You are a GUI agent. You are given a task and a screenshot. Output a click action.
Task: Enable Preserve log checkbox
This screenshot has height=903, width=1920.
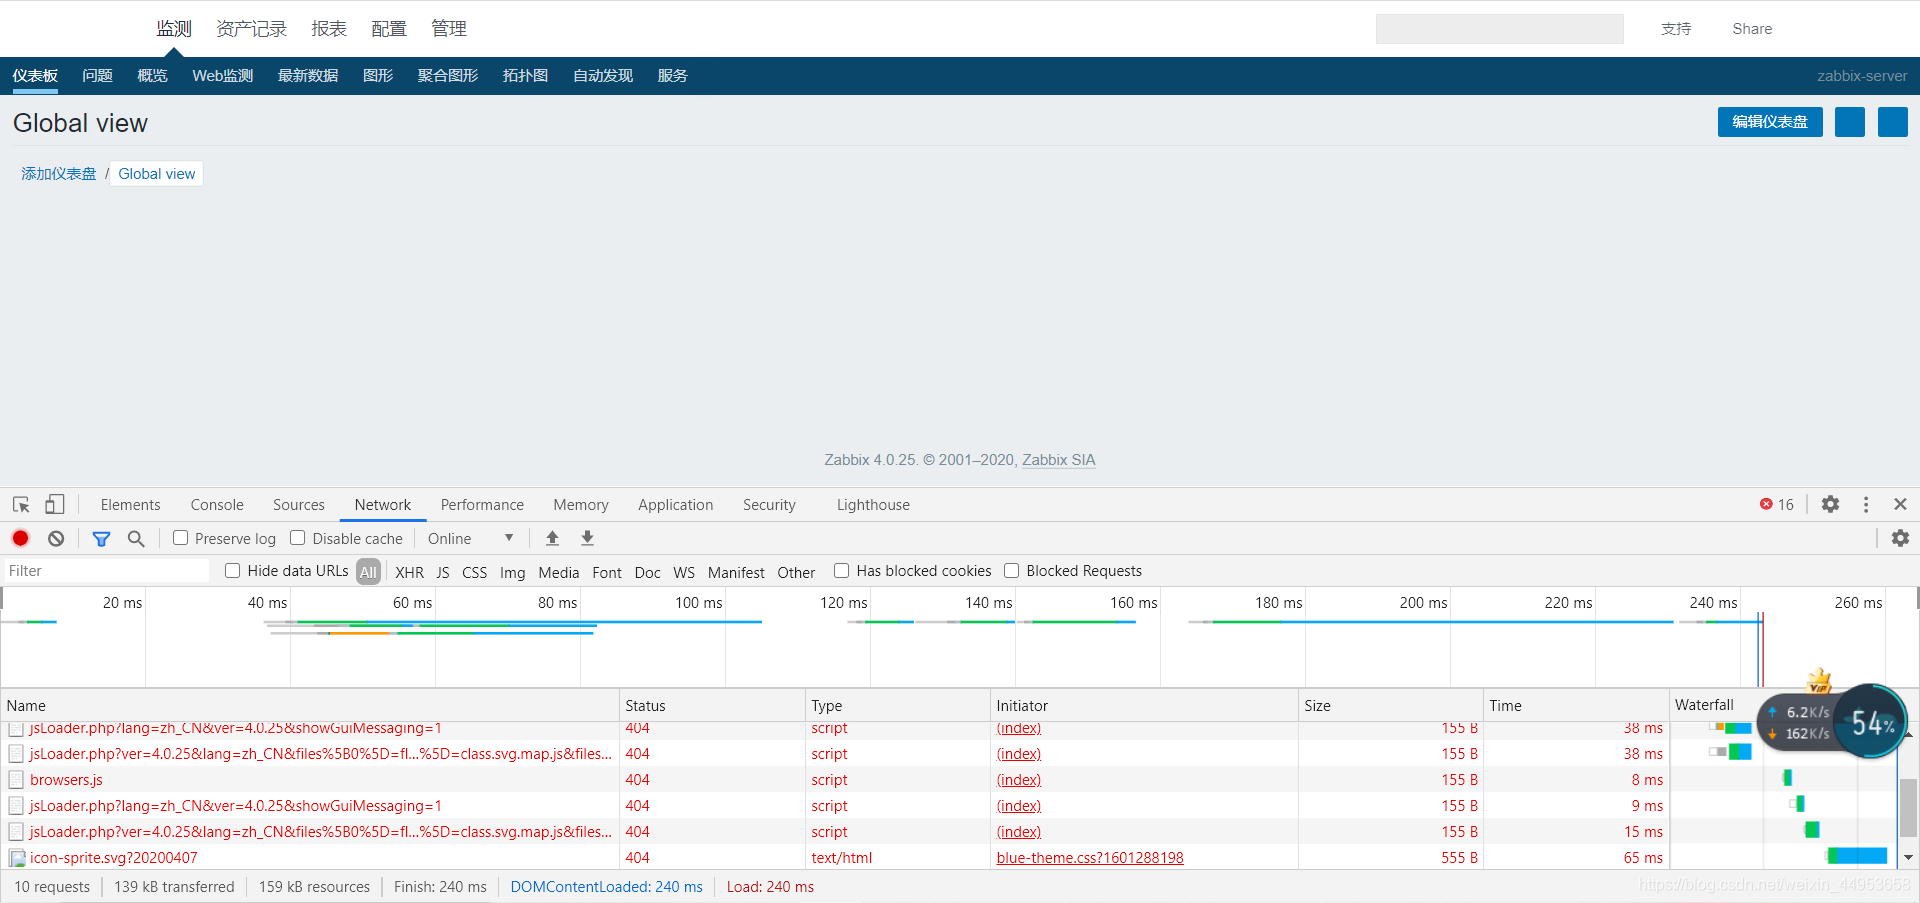coord(181,538)
